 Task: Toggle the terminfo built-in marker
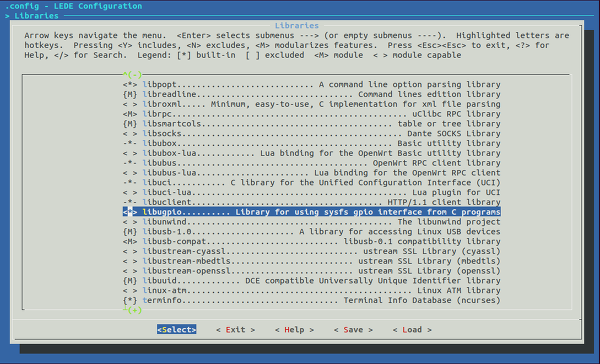click(130, 300)
